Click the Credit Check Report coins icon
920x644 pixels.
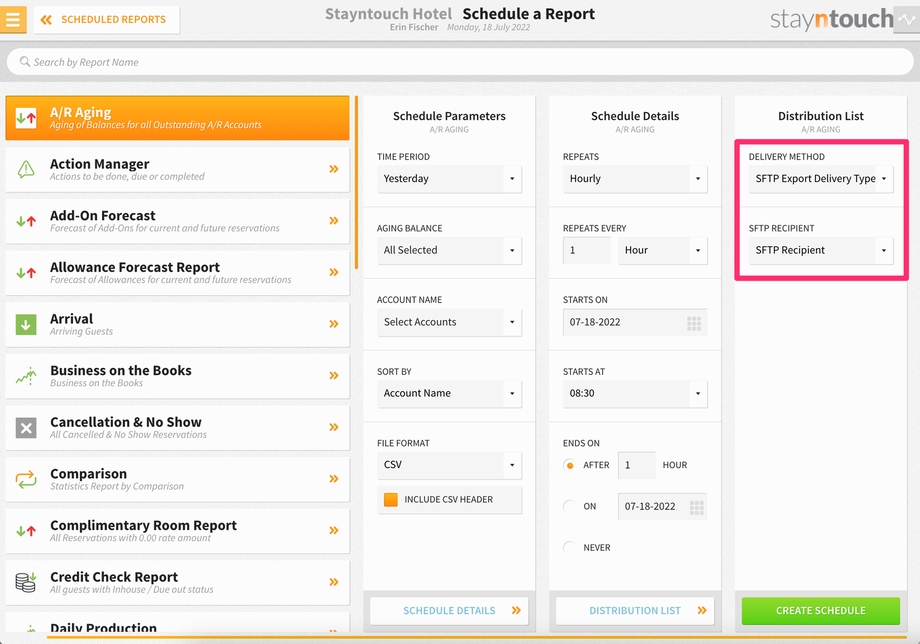pyautogui.click(x=26, y=582)
